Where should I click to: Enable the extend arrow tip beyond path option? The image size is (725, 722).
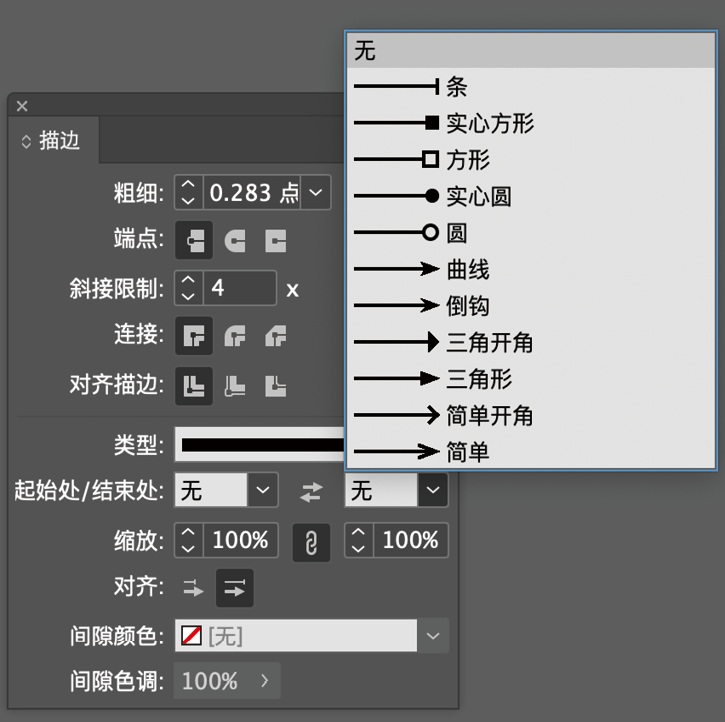tap(193, 588)
